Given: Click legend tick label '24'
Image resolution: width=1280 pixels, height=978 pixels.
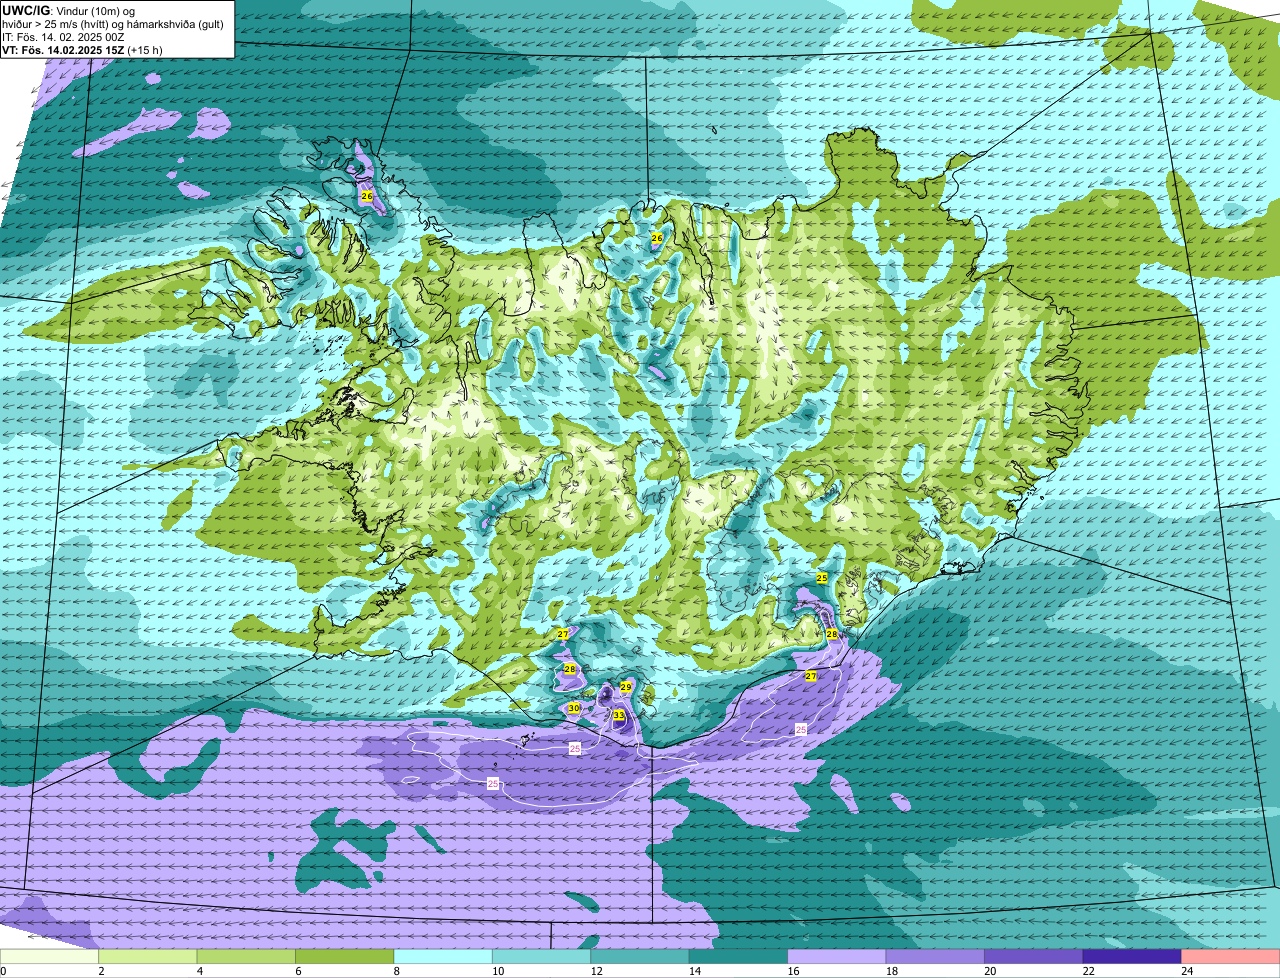Looking at the screenshot, I should coord(1186,971).
